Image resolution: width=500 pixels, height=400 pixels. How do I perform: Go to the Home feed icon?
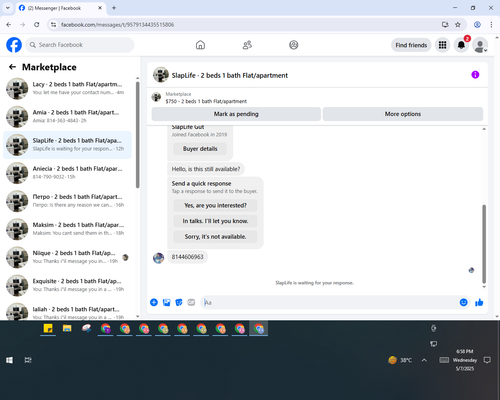200,45
